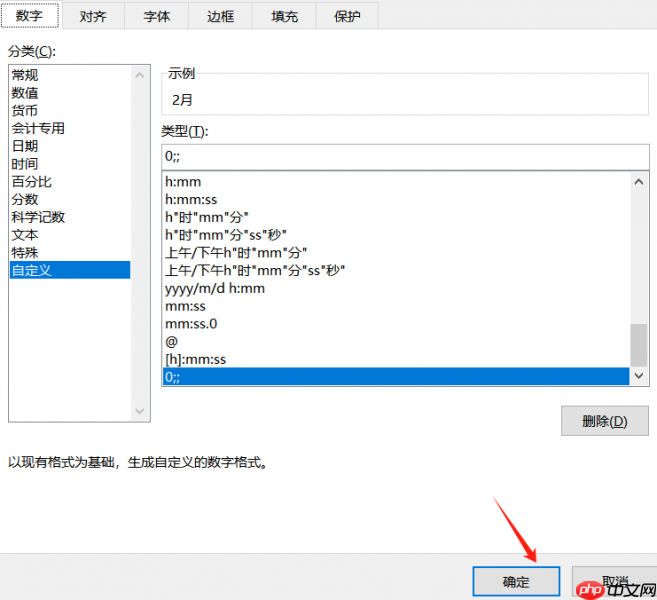This screenshot has width=657, height=600.
Task: Open the 对齐 tab
Action: [x=93, y=16]
